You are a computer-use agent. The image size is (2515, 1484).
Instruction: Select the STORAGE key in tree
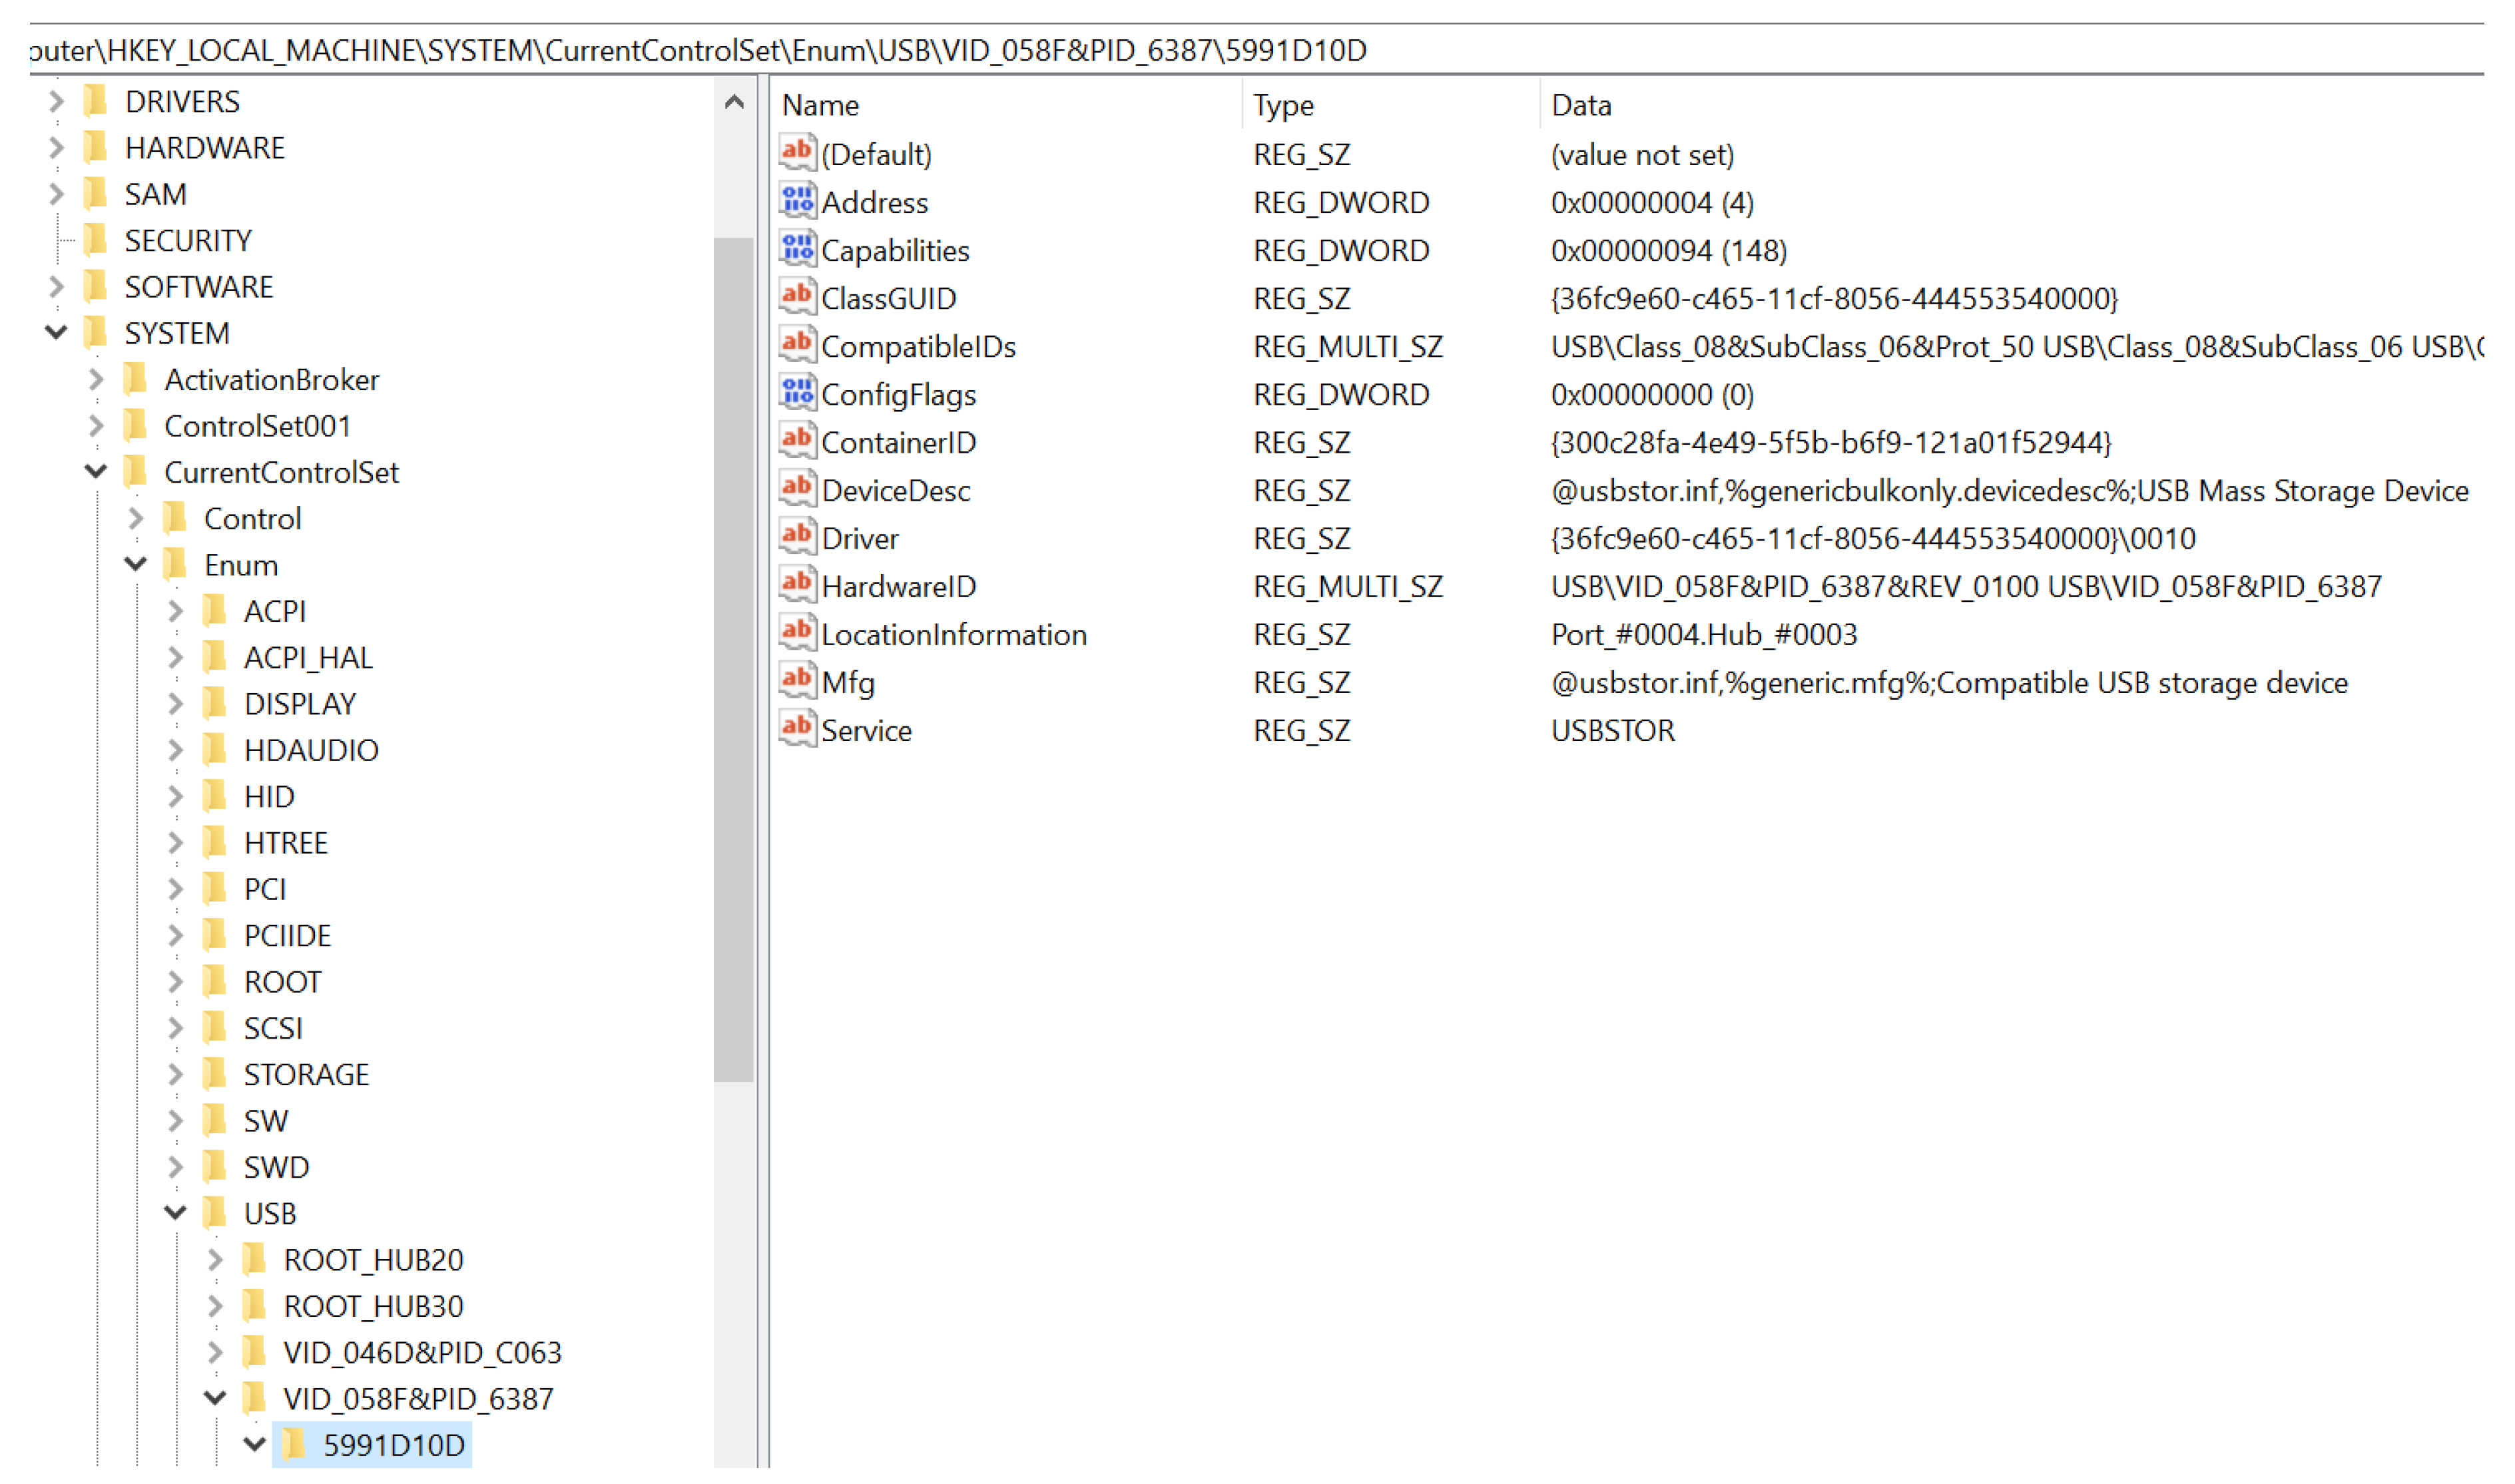306,1074
